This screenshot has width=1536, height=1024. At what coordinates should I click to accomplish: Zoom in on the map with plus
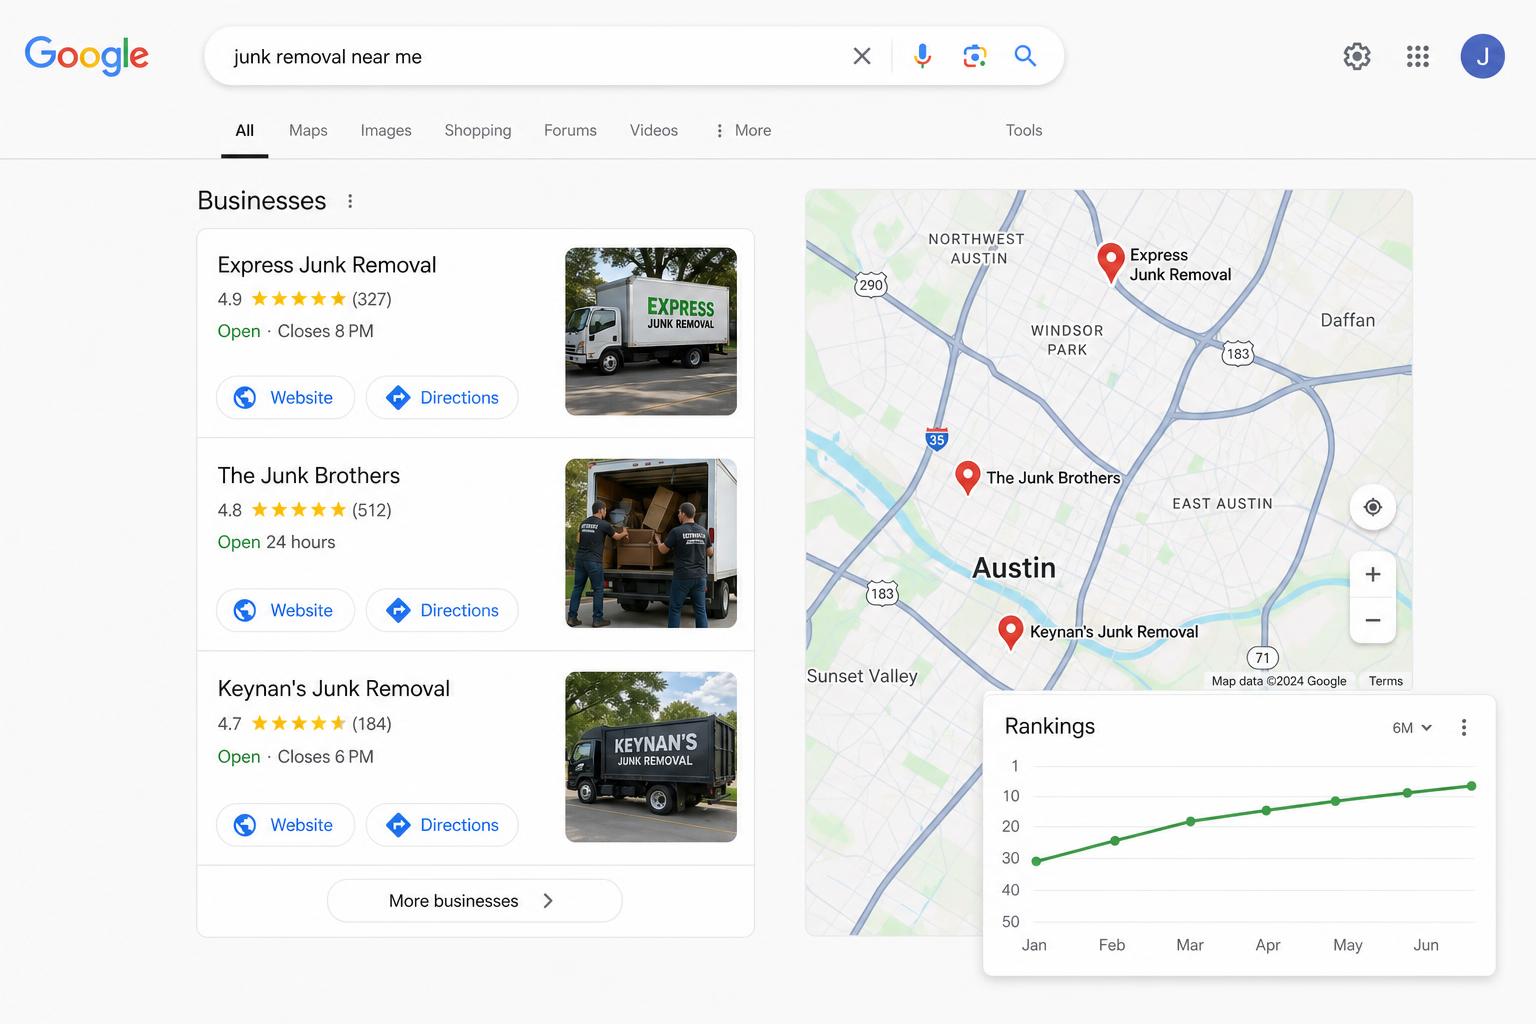pyautogui.click(x=1373, y=574)
